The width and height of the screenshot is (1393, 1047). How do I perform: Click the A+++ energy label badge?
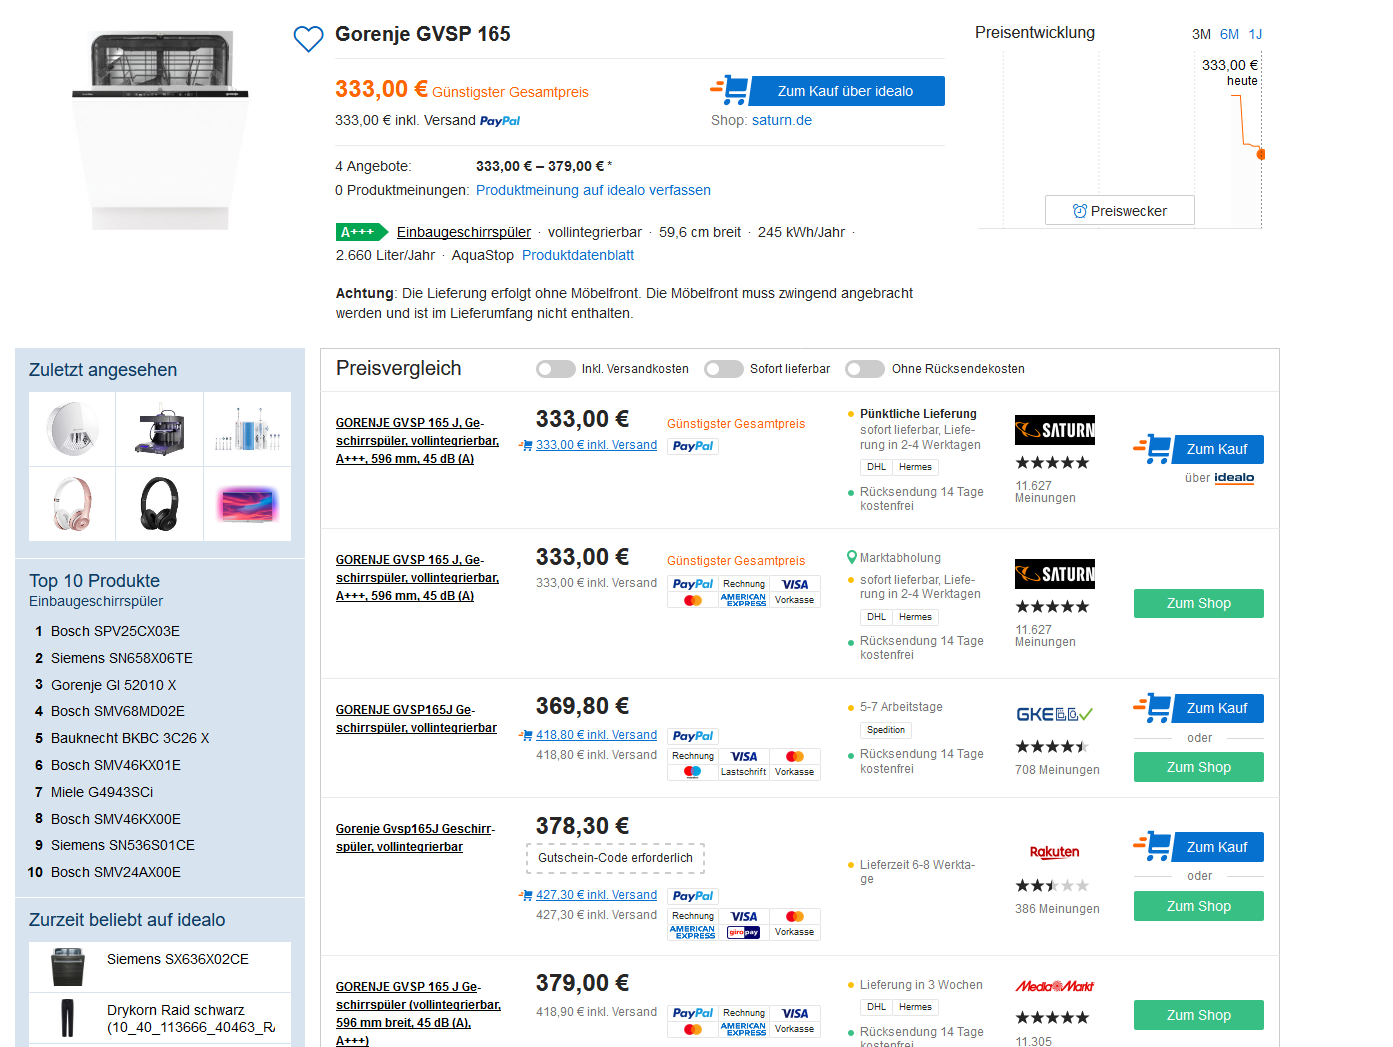coord(360,232)
